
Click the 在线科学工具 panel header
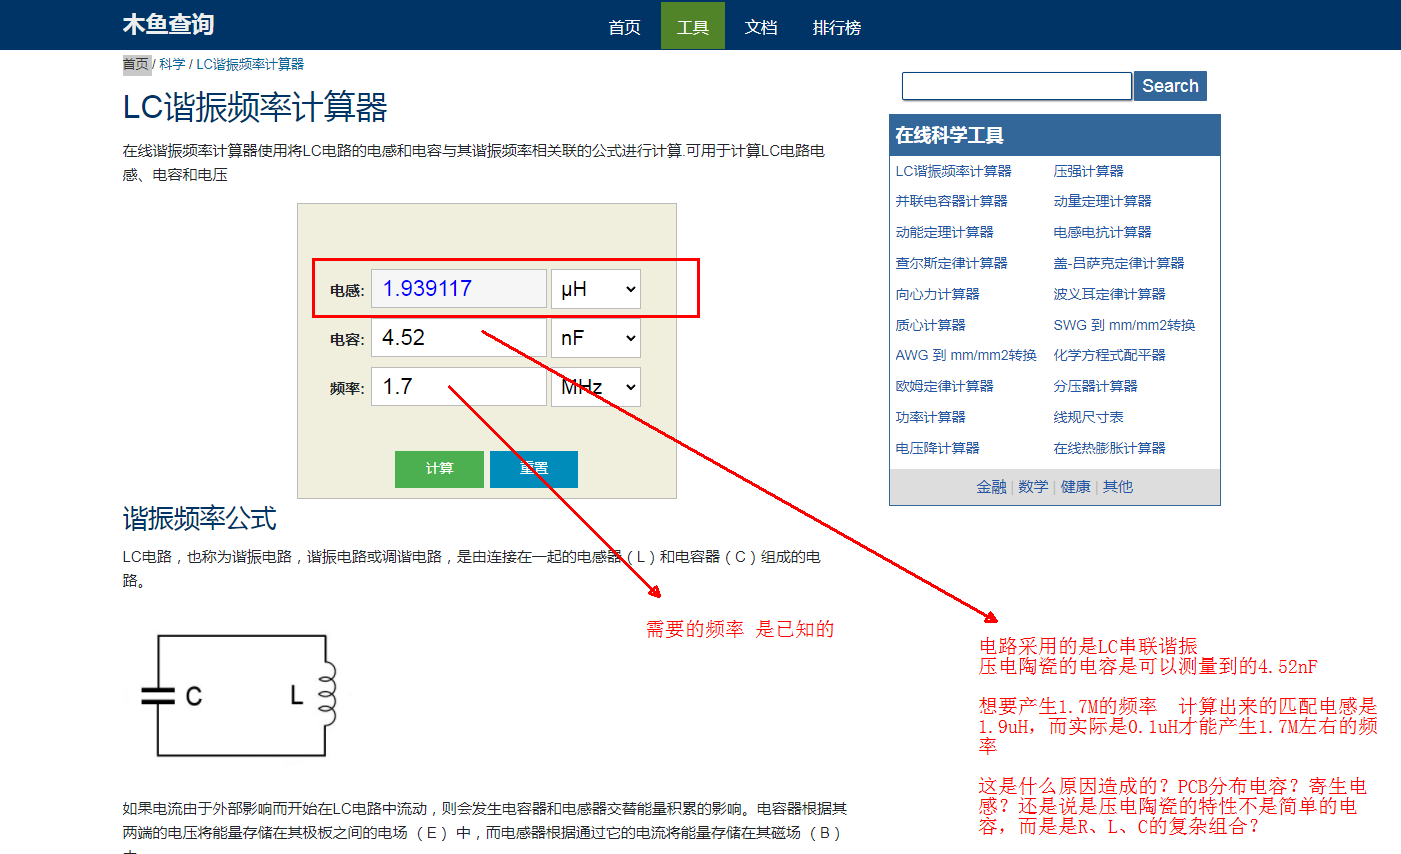pos(1054,135)
